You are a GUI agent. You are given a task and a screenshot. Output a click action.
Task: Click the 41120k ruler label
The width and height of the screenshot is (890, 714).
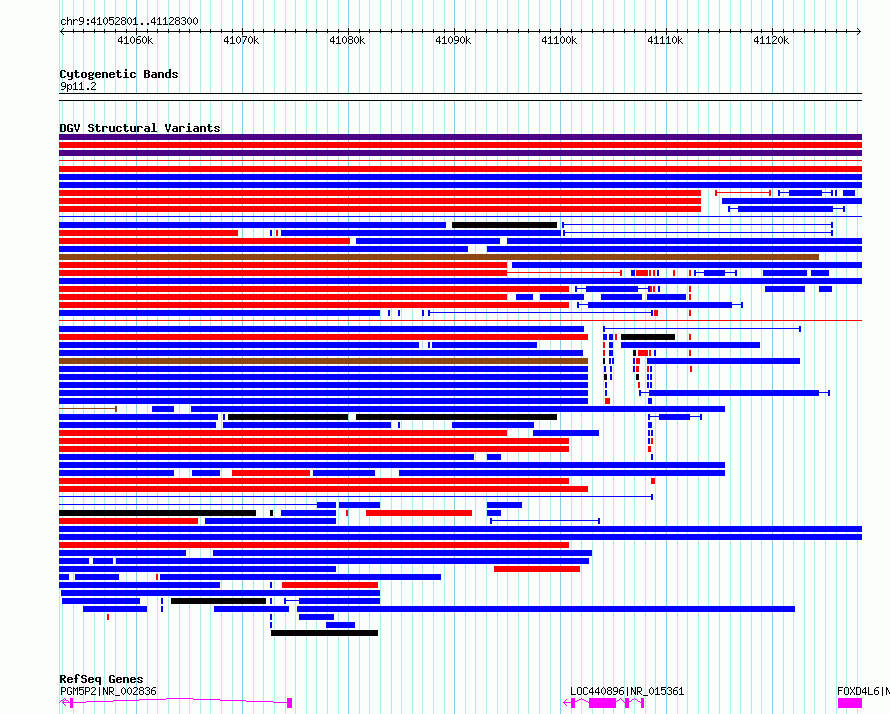click(x=771, y=40)
